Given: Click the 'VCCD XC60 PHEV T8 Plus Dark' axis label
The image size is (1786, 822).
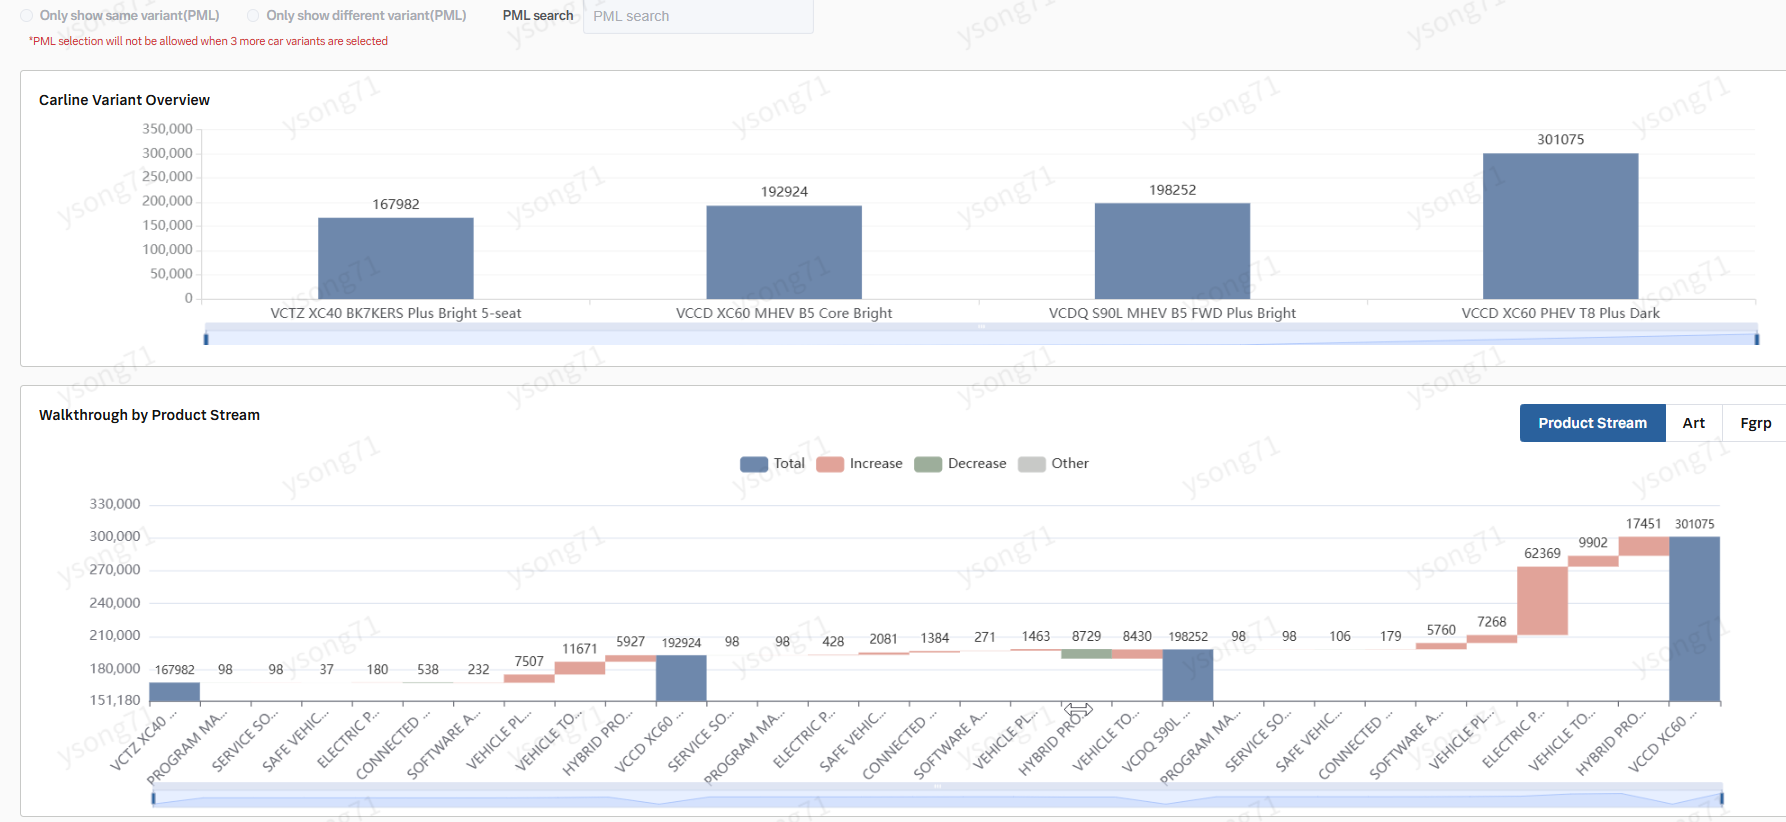Looking at the screenshot, I should [x=1560, y=313].
